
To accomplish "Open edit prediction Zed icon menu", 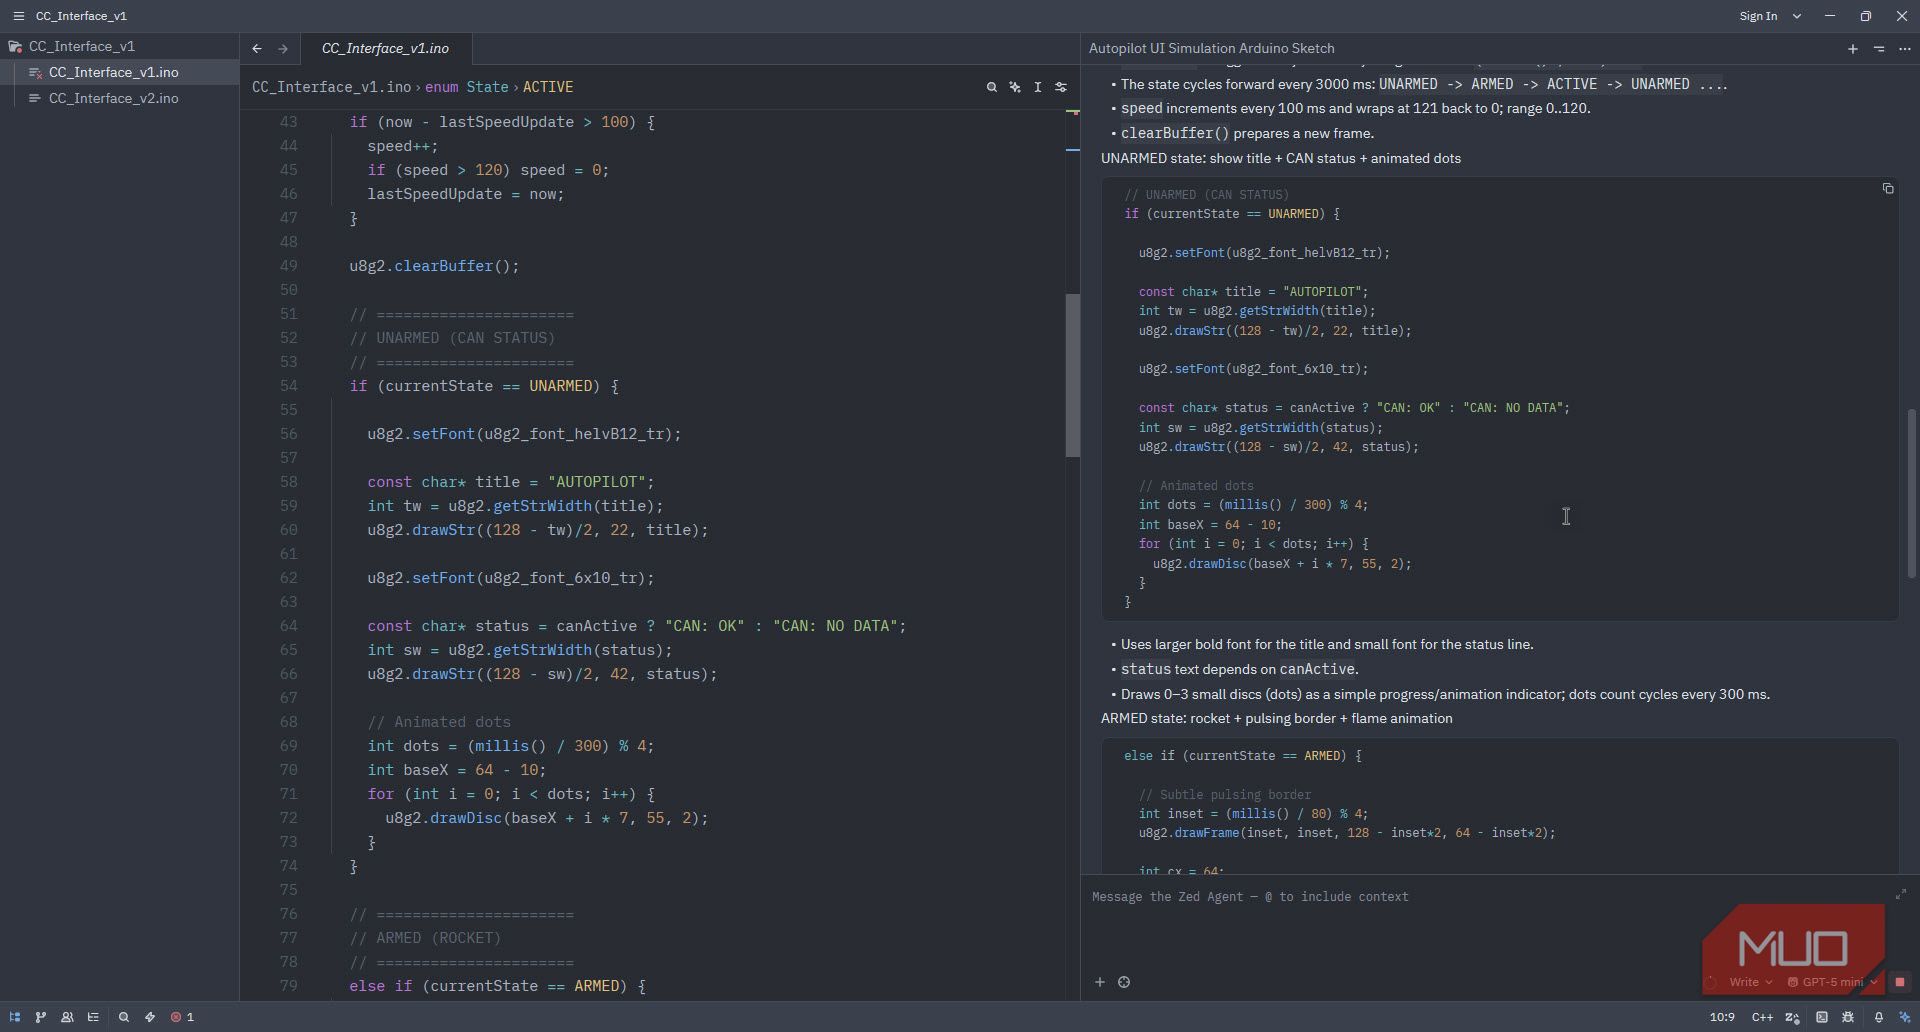I will [1792, 1017].
